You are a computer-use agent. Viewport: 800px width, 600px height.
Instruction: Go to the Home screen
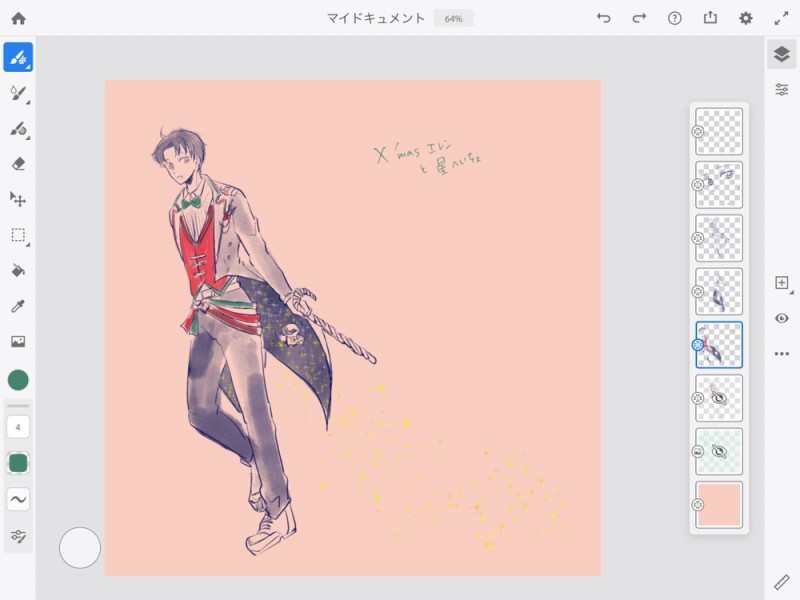tap(18, 19)
